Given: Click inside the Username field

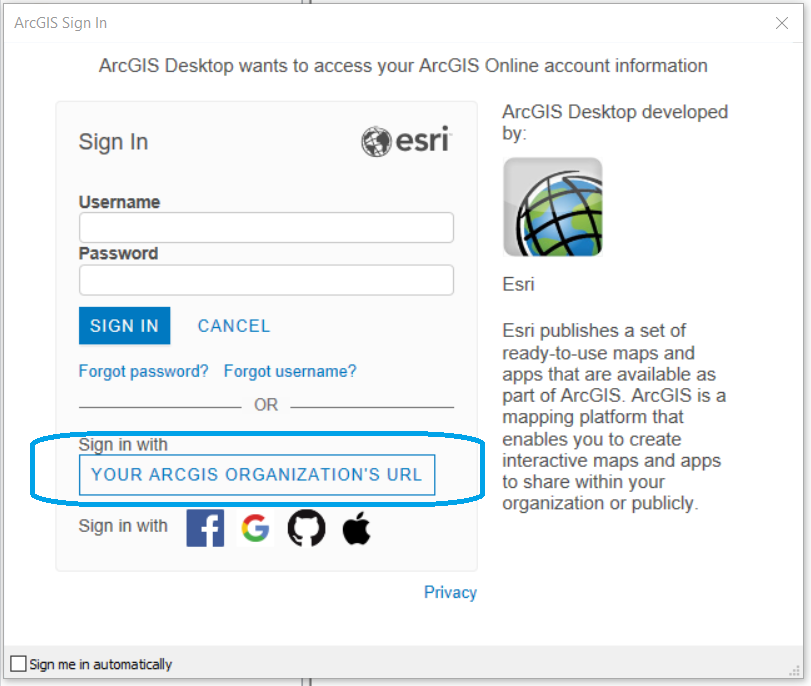Looking at the screenshot, I should [265, 227].
